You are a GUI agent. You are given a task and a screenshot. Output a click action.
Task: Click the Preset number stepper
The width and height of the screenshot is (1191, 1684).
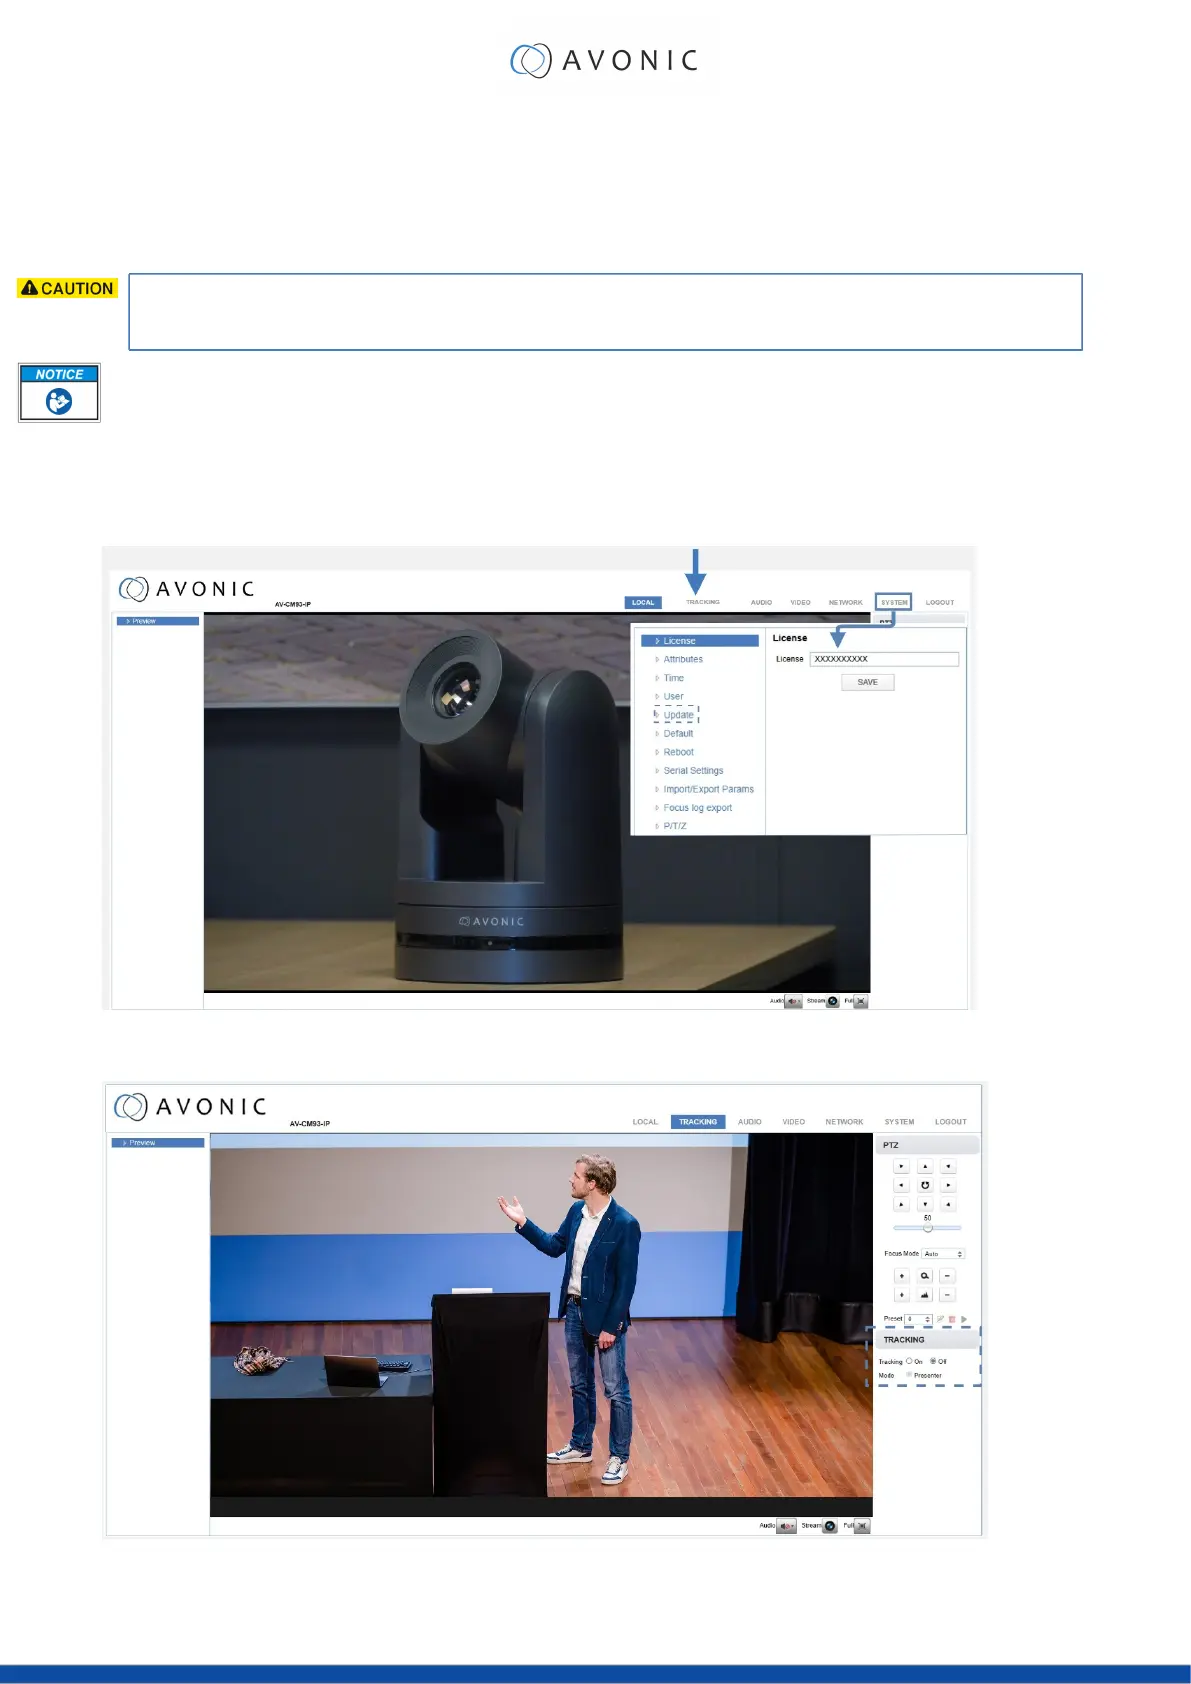pos(927,1319)
